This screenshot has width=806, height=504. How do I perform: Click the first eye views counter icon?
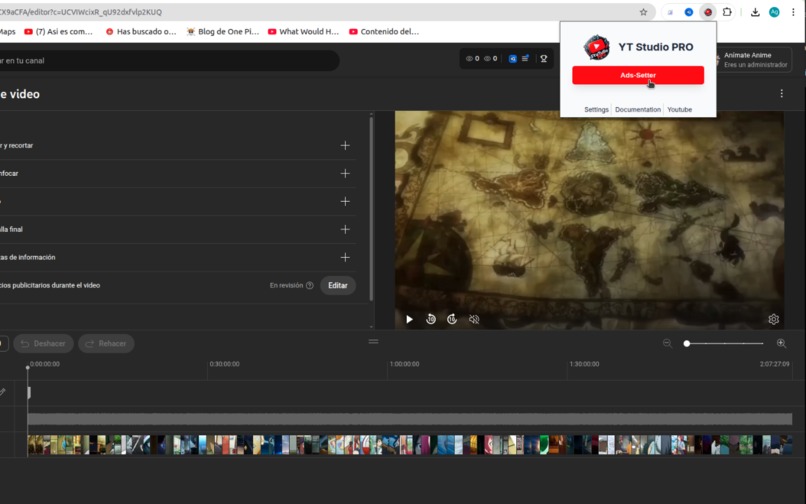tap(469, 59)
